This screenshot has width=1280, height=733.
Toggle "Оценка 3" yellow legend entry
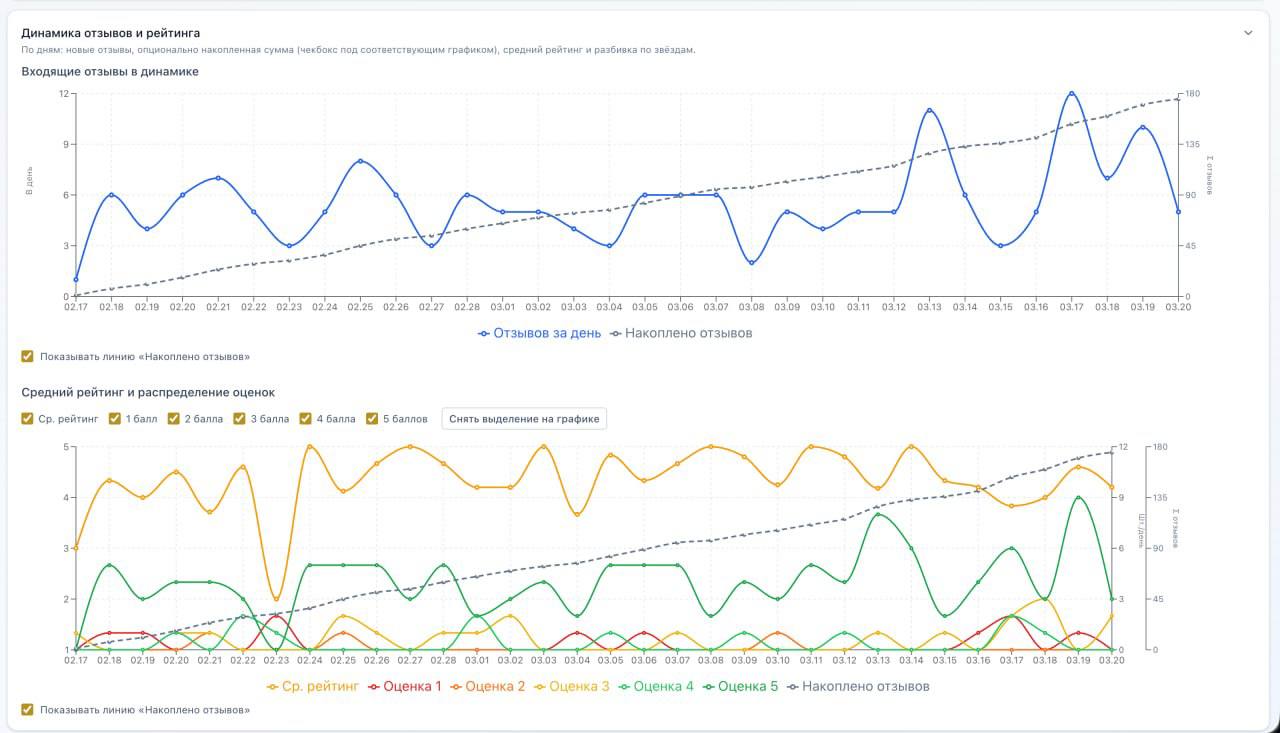pyautogui.click(x=574, y=687)
